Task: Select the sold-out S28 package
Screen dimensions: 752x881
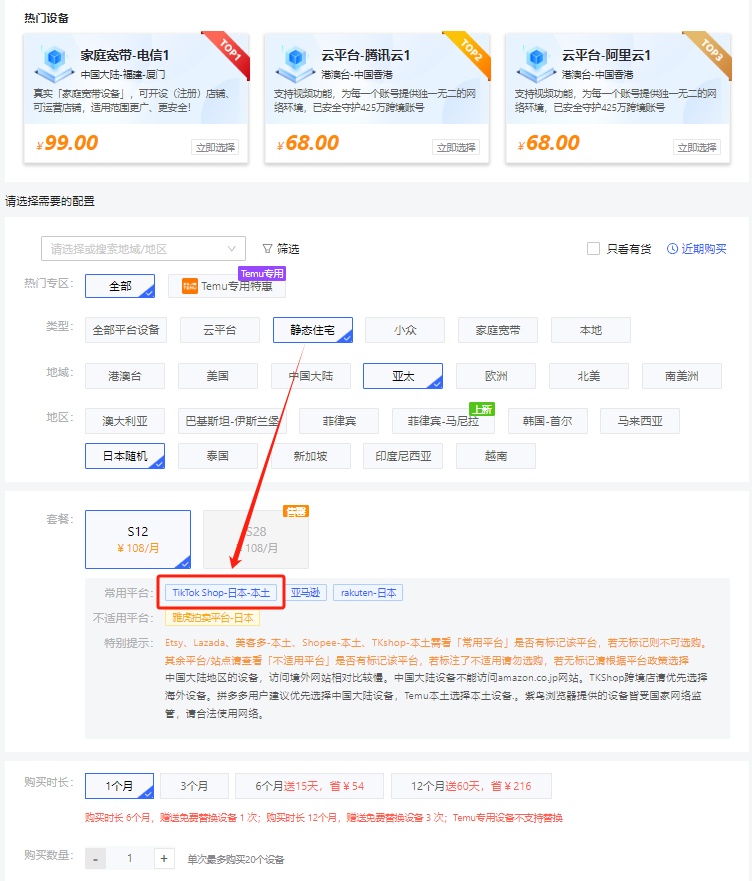Action: point(256,539)
